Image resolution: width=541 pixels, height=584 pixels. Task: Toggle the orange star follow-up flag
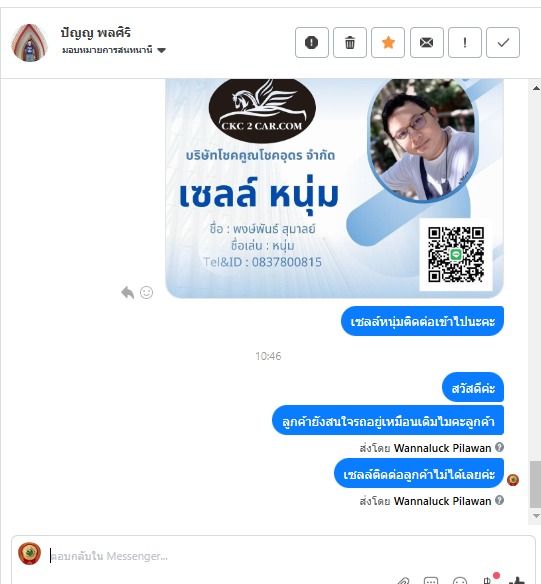point(388,42)
